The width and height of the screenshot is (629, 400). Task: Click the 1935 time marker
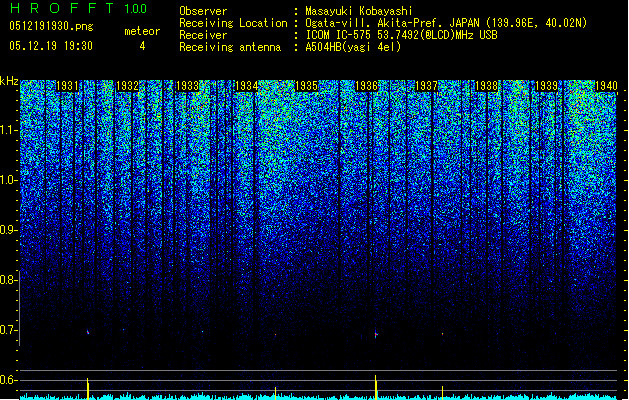[306, 86]
